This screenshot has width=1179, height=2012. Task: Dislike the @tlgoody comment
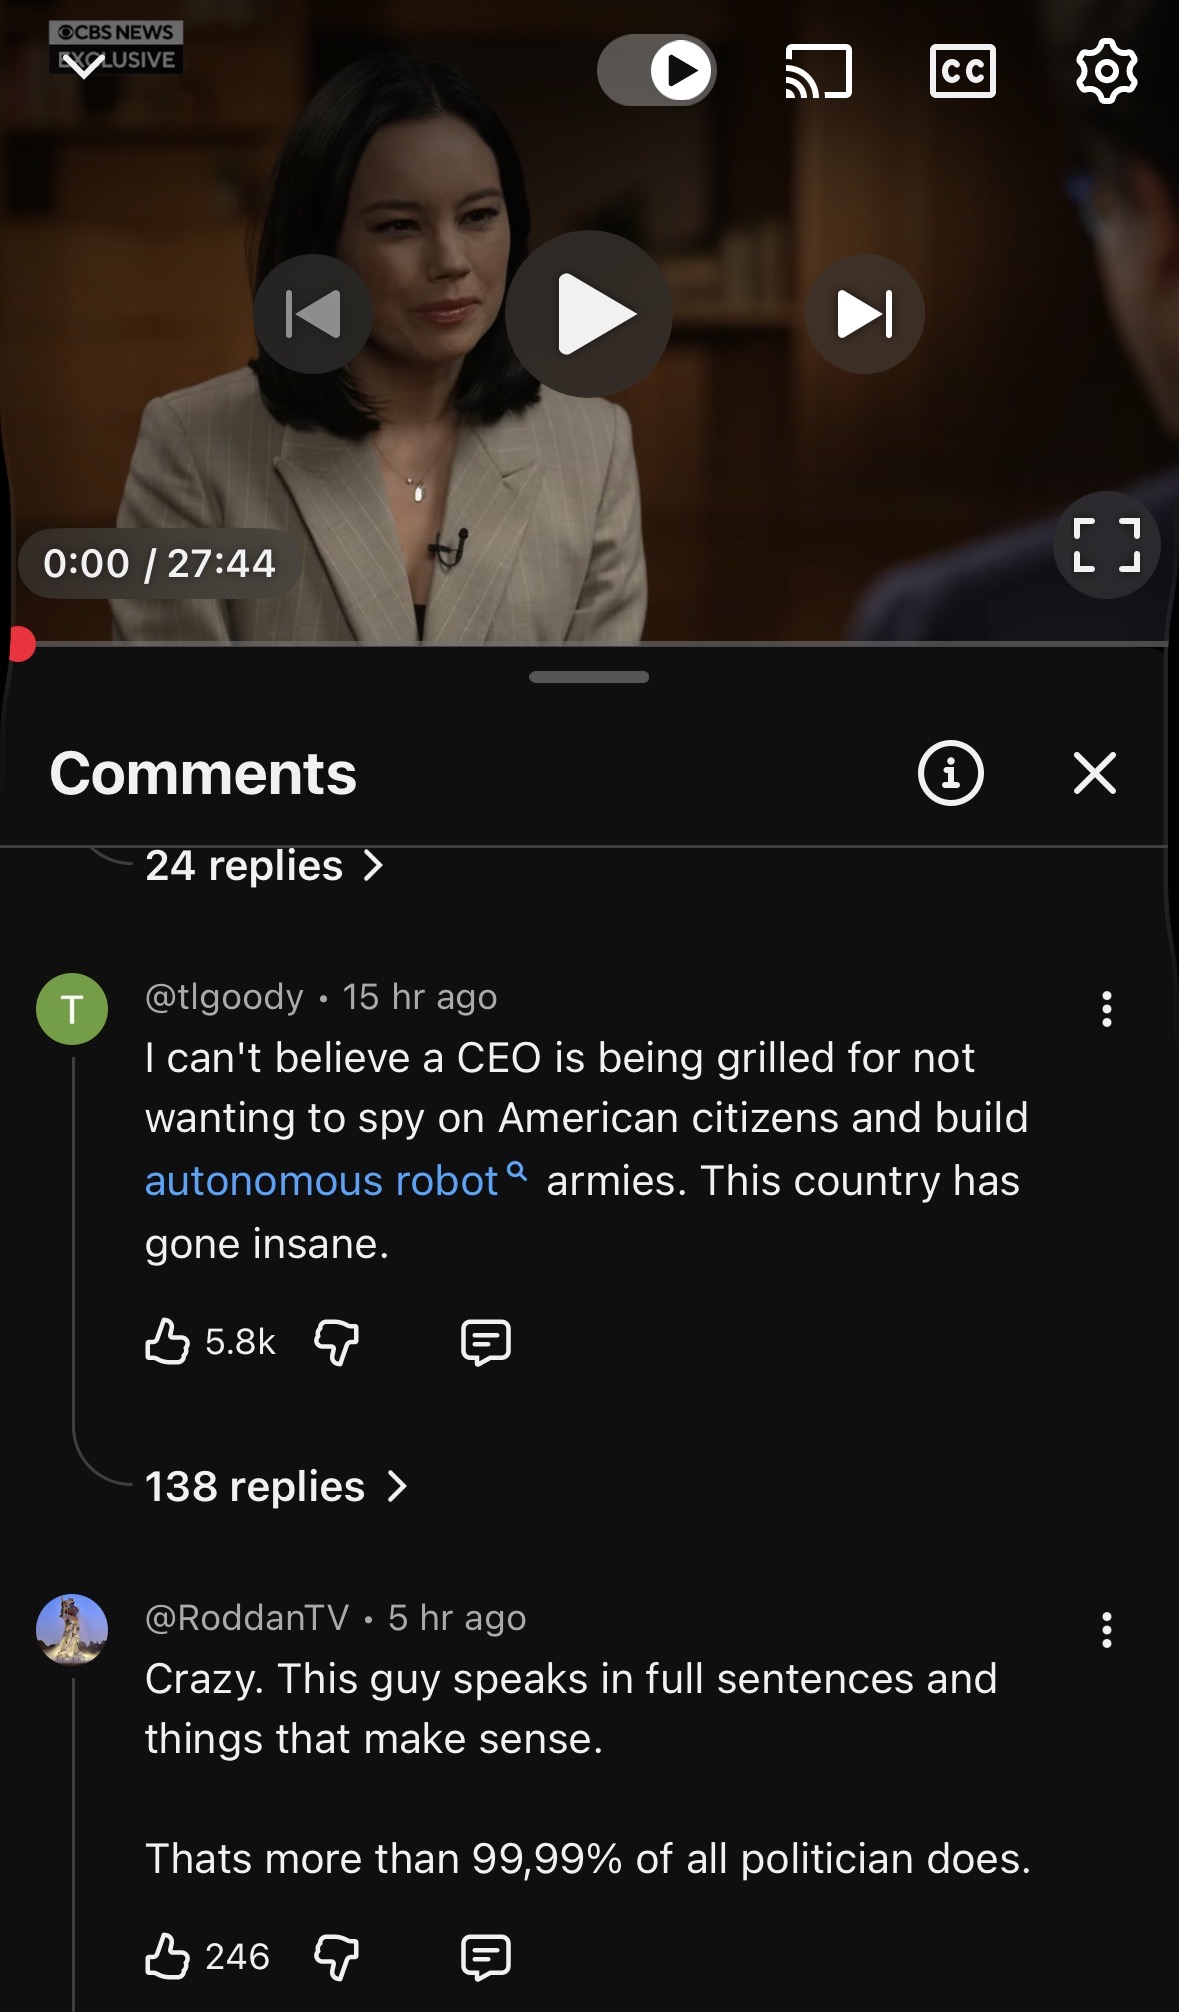336,1341
